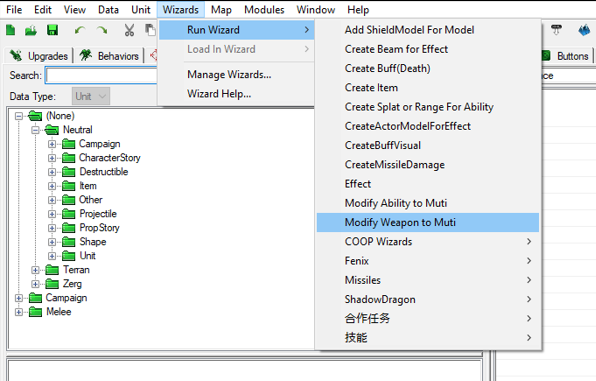The image size is (596, 381).
Task: Click the Copy toolbar icon
Action: [x=151, y=30]
